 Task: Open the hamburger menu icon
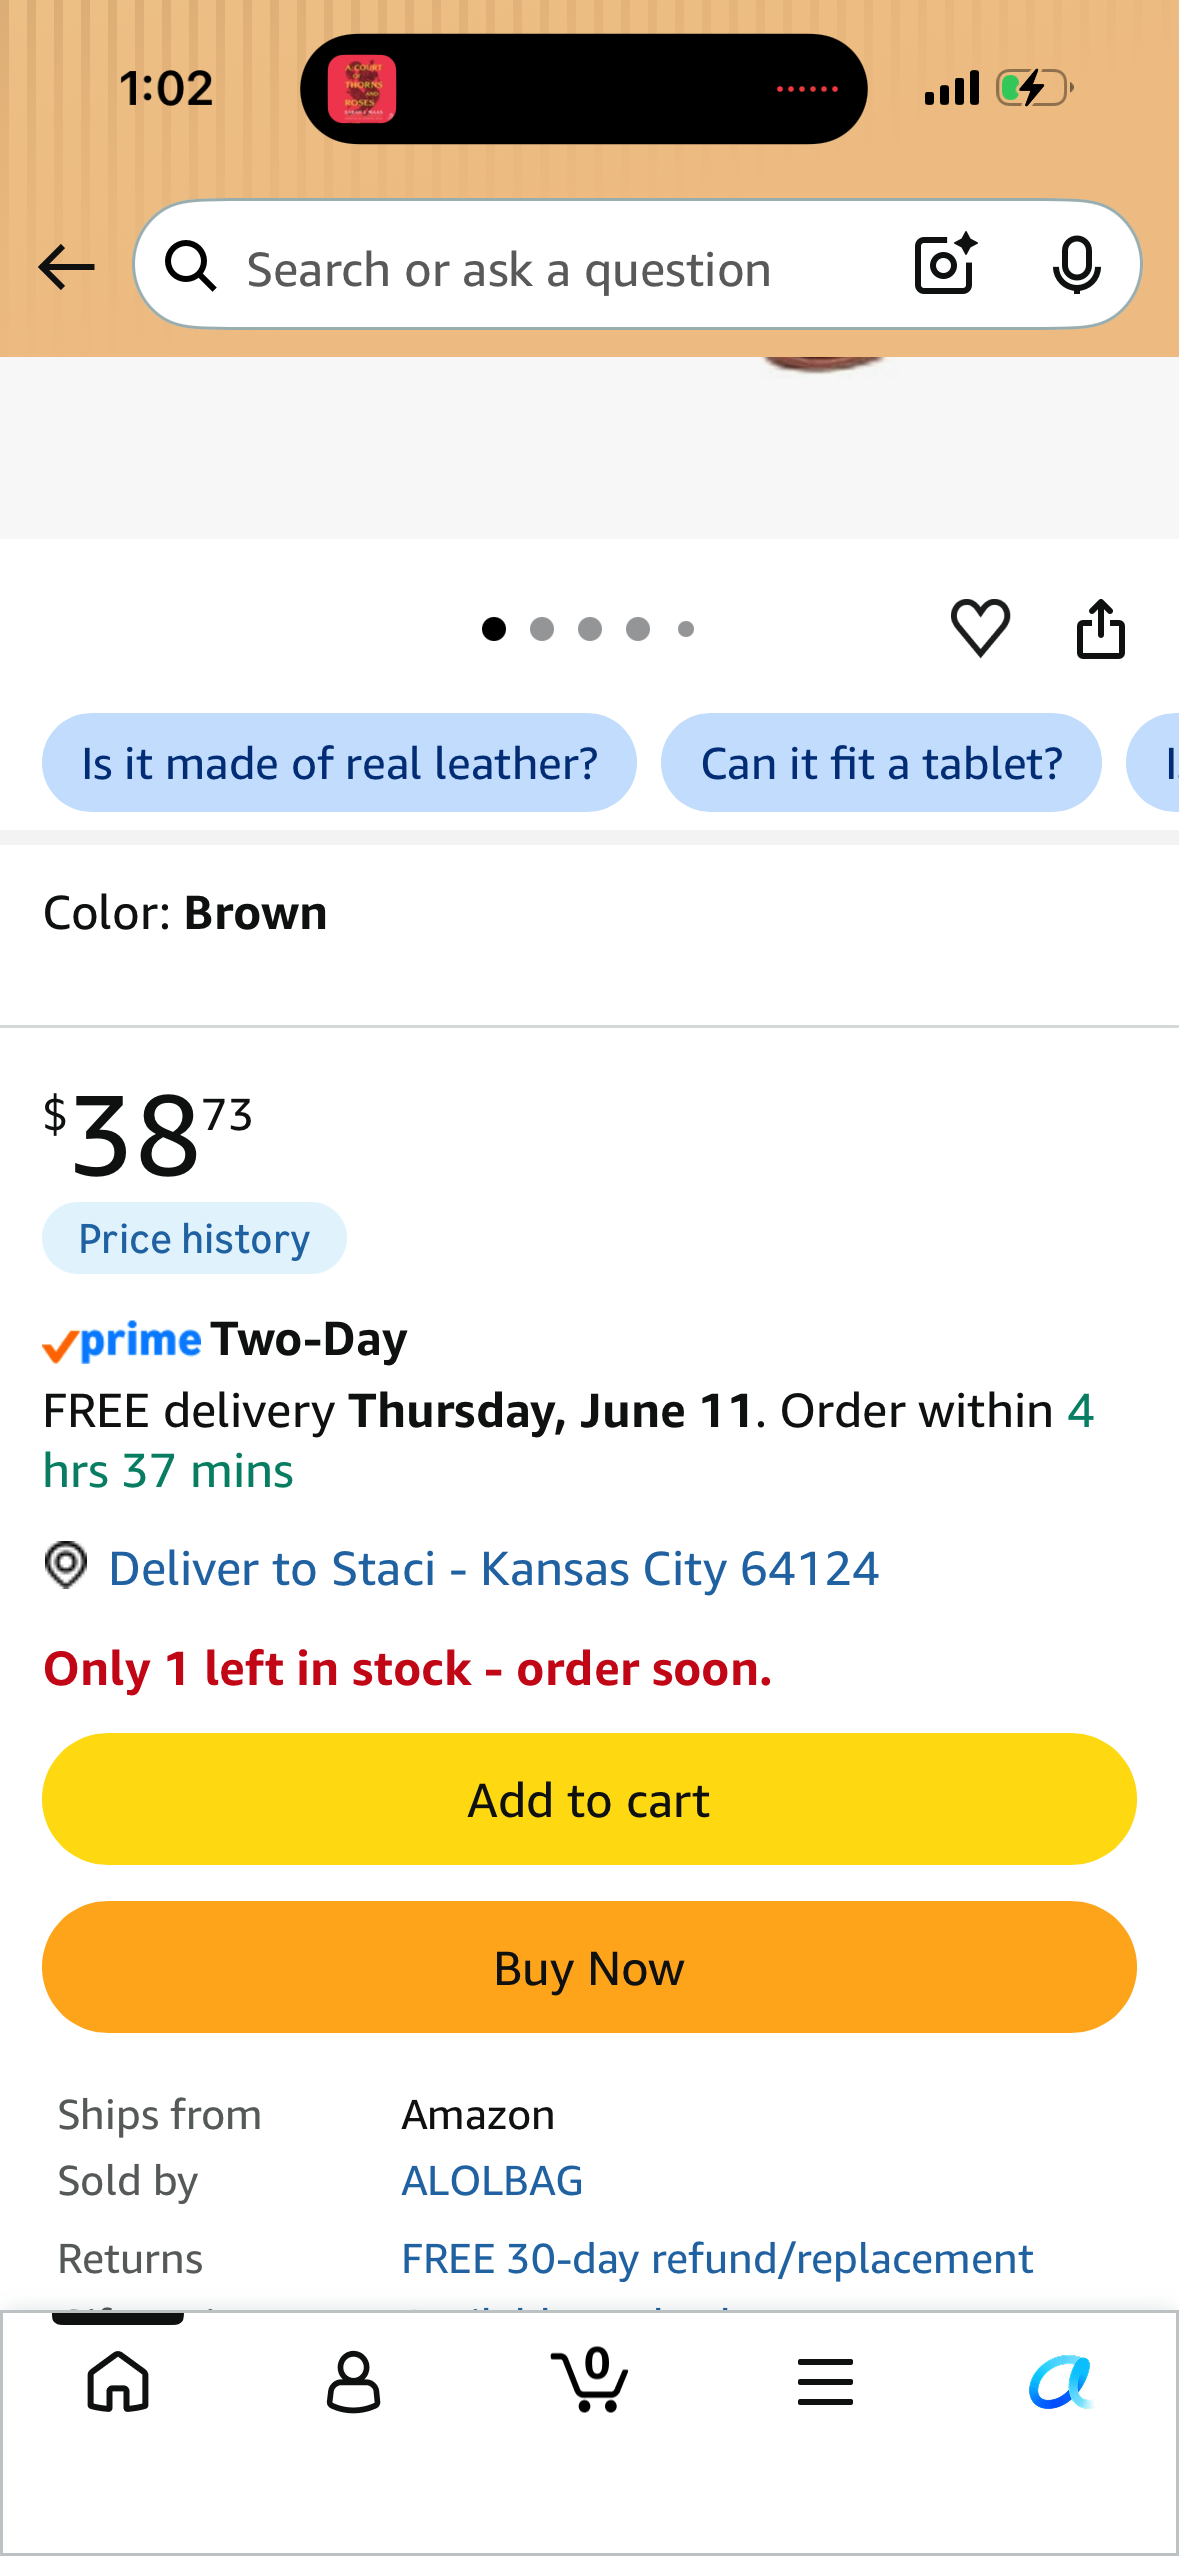(825, 2381)
